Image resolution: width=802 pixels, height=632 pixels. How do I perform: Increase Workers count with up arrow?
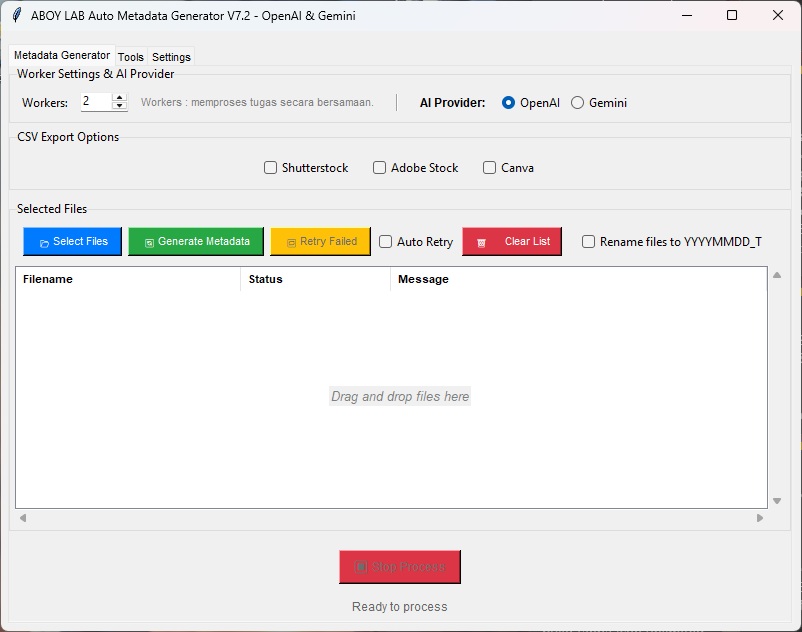coord(120,98)
